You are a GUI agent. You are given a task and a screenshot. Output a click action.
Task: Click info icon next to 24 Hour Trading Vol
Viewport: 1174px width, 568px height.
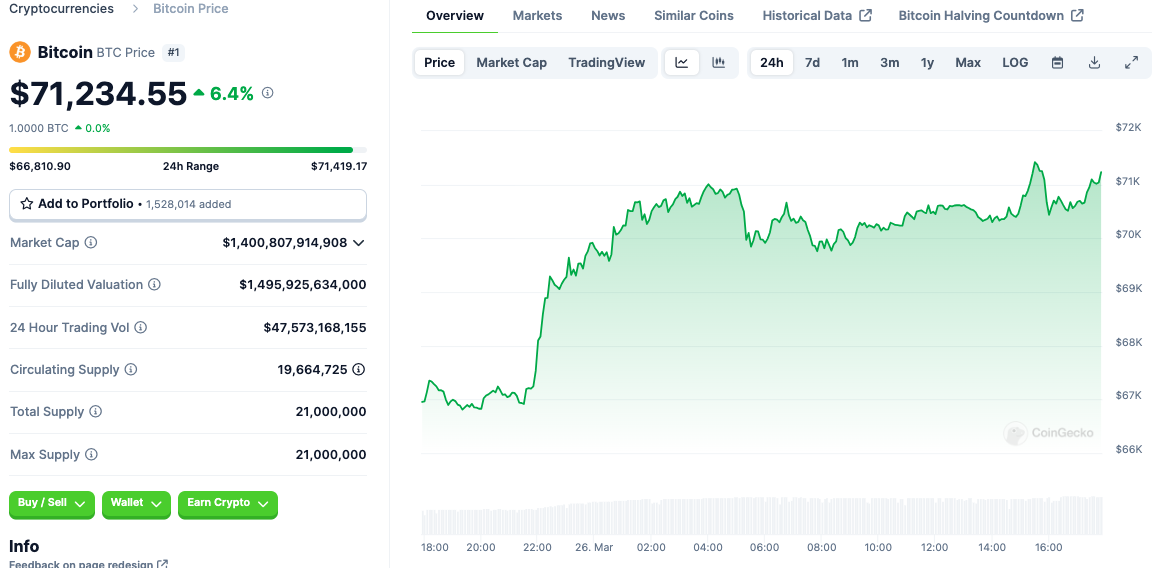tap(141, 327)
